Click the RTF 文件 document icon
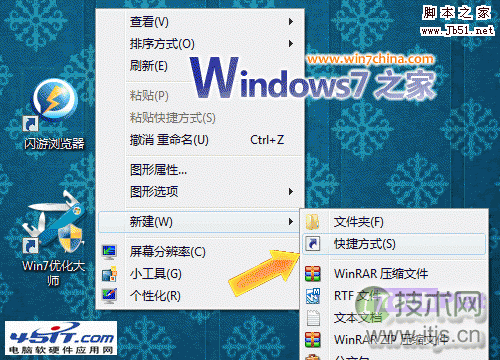 313,296
